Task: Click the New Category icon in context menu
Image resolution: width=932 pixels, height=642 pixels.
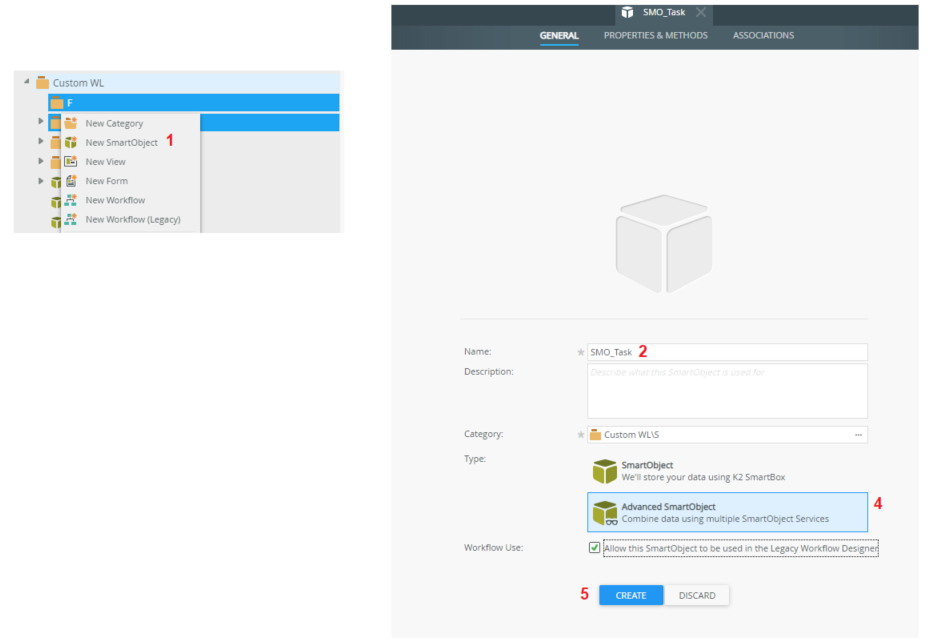Action: [x=70, y=124]
